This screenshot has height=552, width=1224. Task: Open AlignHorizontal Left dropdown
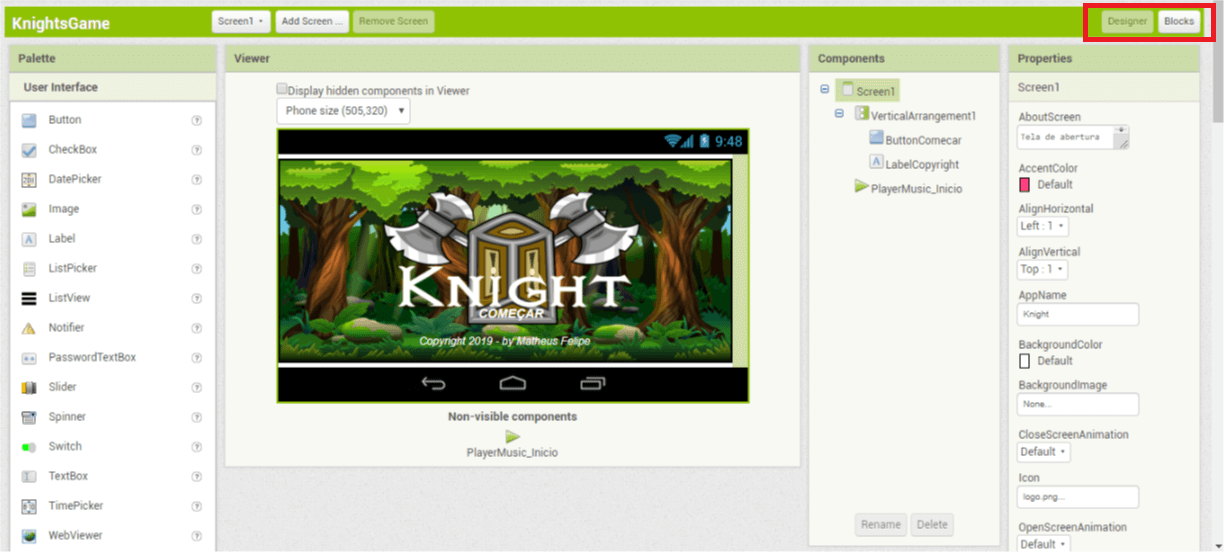point(1043,226)
